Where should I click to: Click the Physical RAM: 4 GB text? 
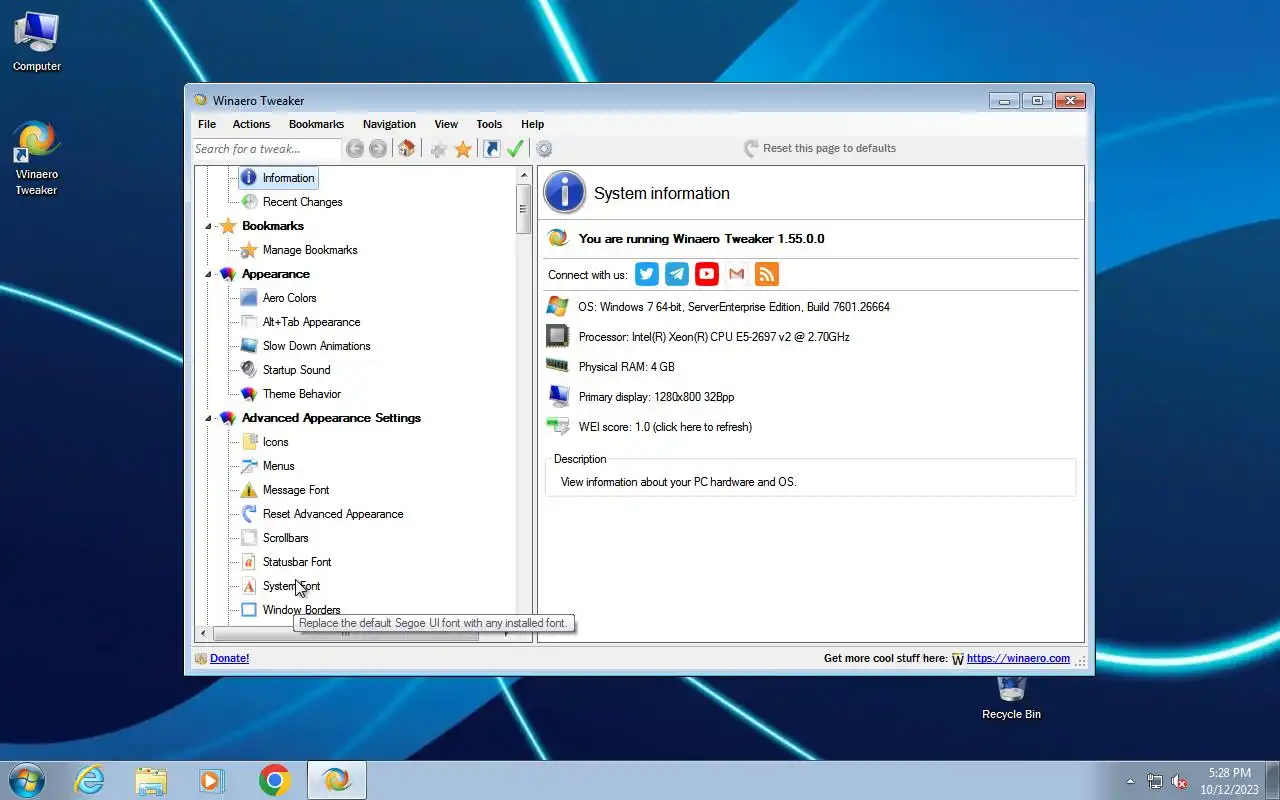coord(626,367)
